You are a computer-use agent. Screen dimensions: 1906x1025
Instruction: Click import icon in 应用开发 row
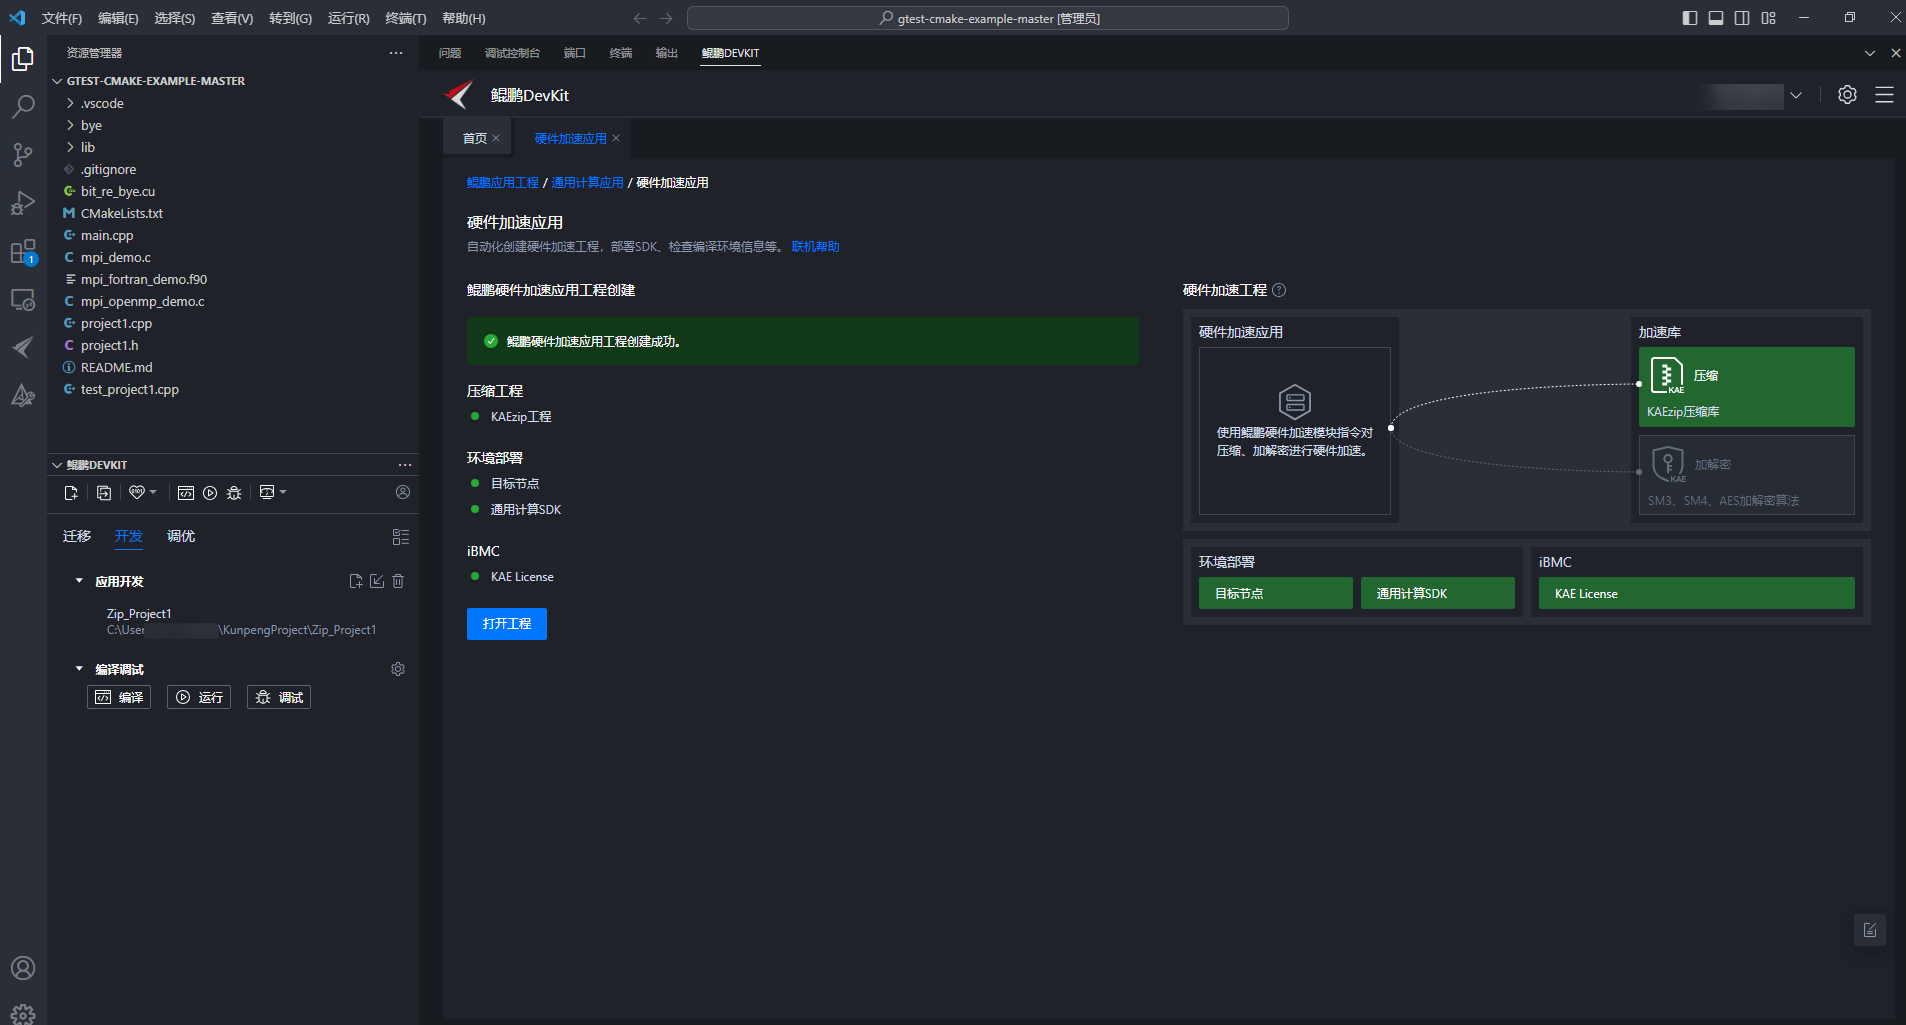tap(377, 581)
